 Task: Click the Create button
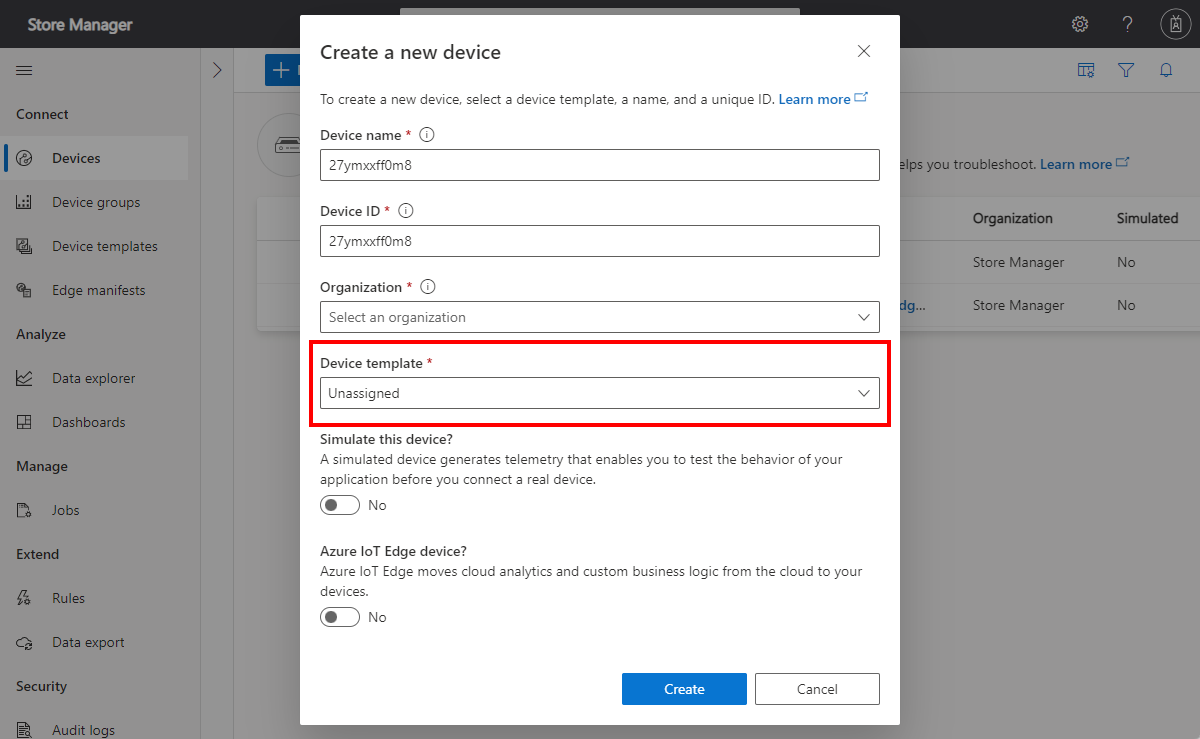[684, 689]
